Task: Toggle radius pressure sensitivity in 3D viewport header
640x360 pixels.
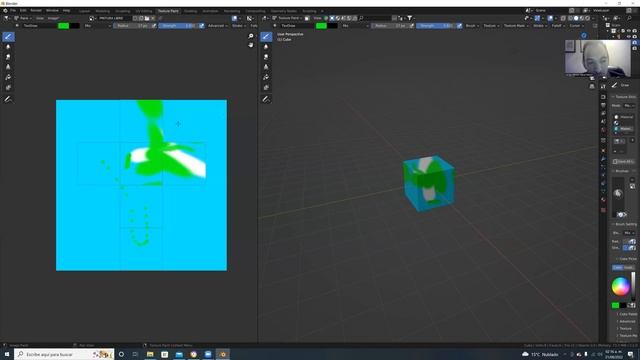Action: click(x=411, y=26)
